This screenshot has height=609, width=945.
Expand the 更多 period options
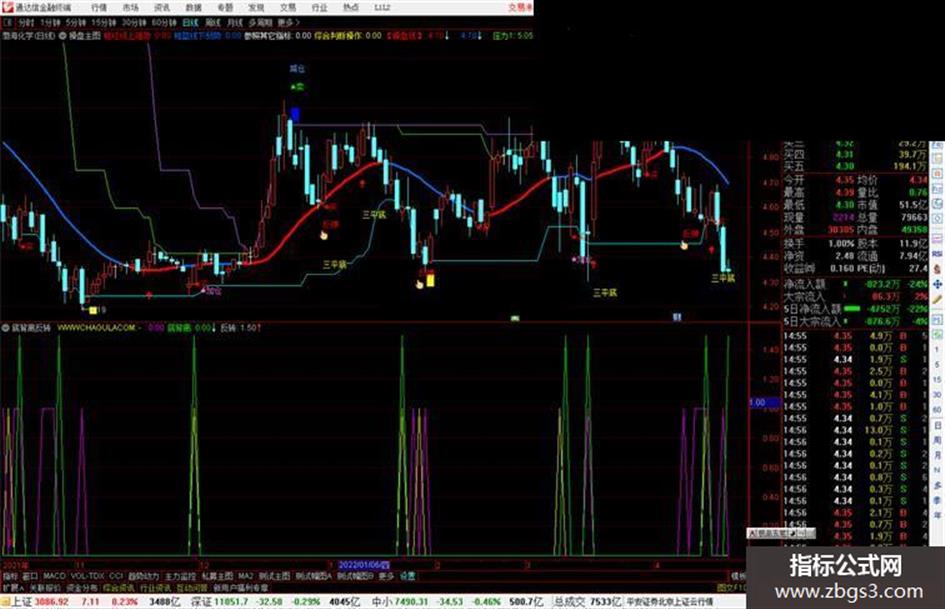(x=288, y=23)
